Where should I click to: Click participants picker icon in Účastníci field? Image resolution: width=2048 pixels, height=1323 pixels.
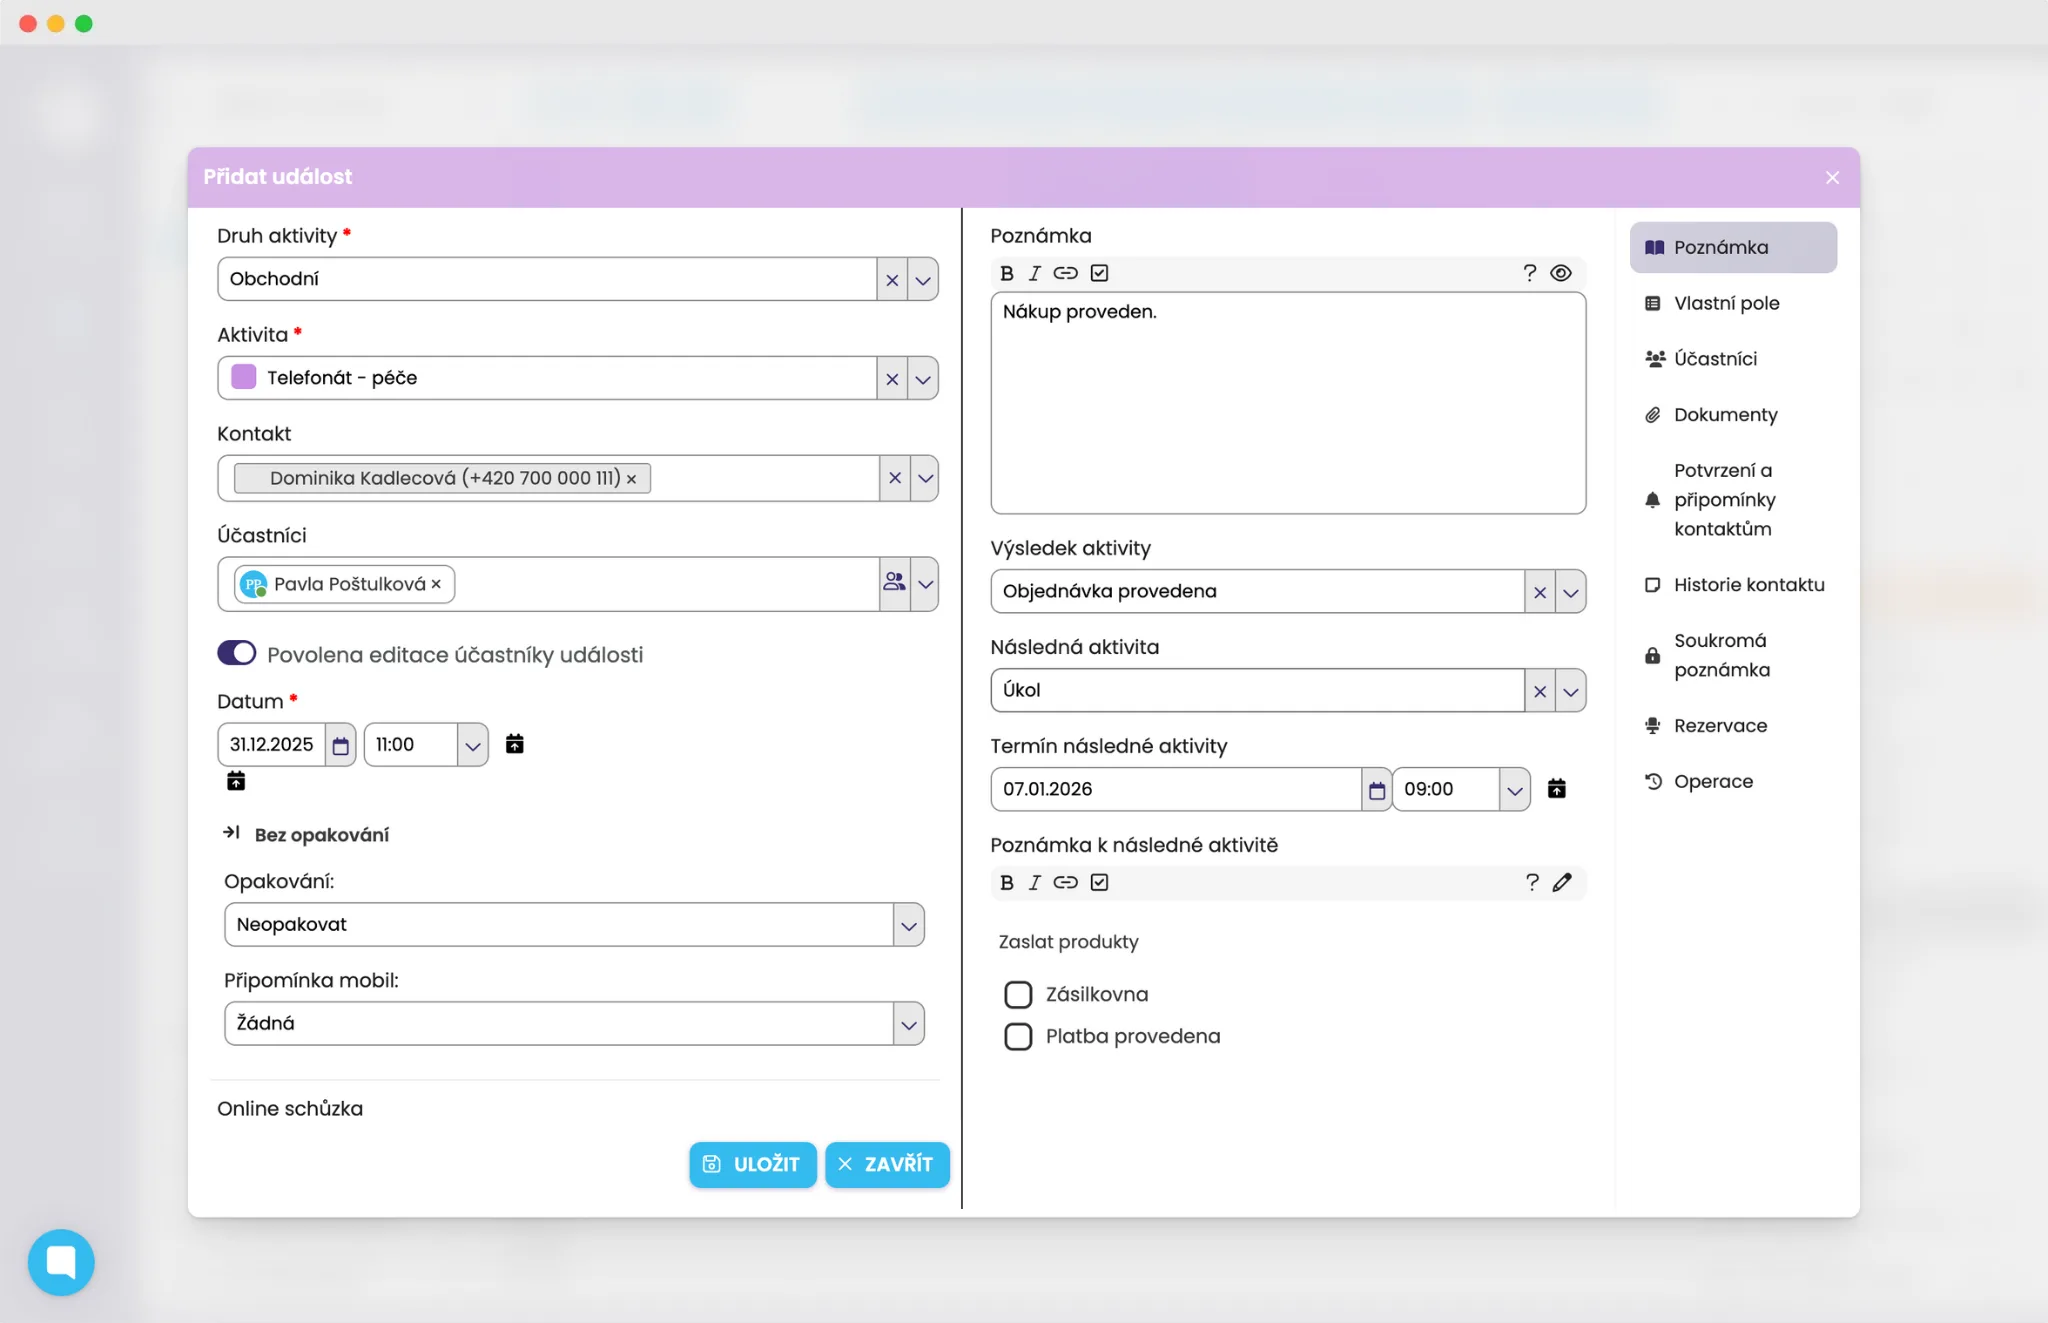pyautogui.click(x=894, y=583)
